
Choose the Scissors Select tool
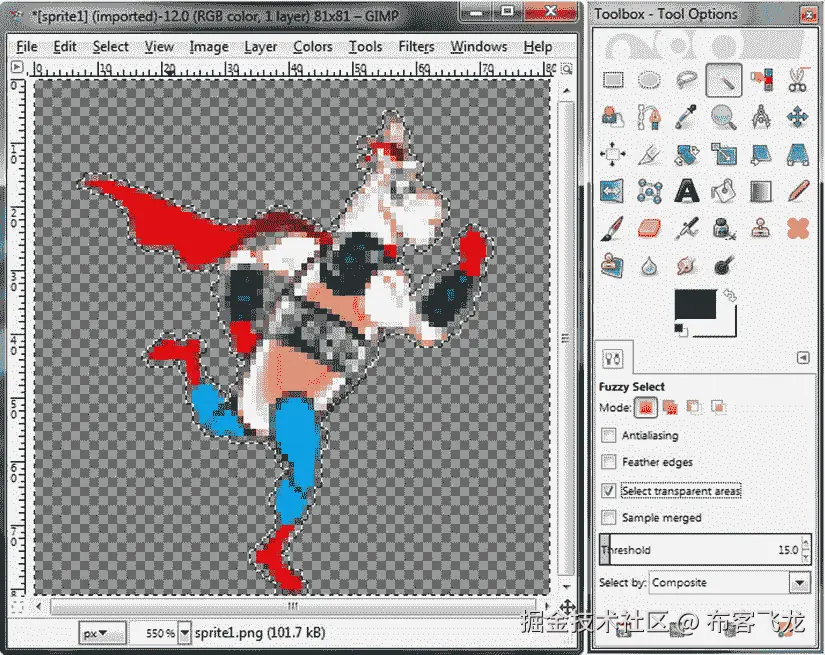point(799,81)
